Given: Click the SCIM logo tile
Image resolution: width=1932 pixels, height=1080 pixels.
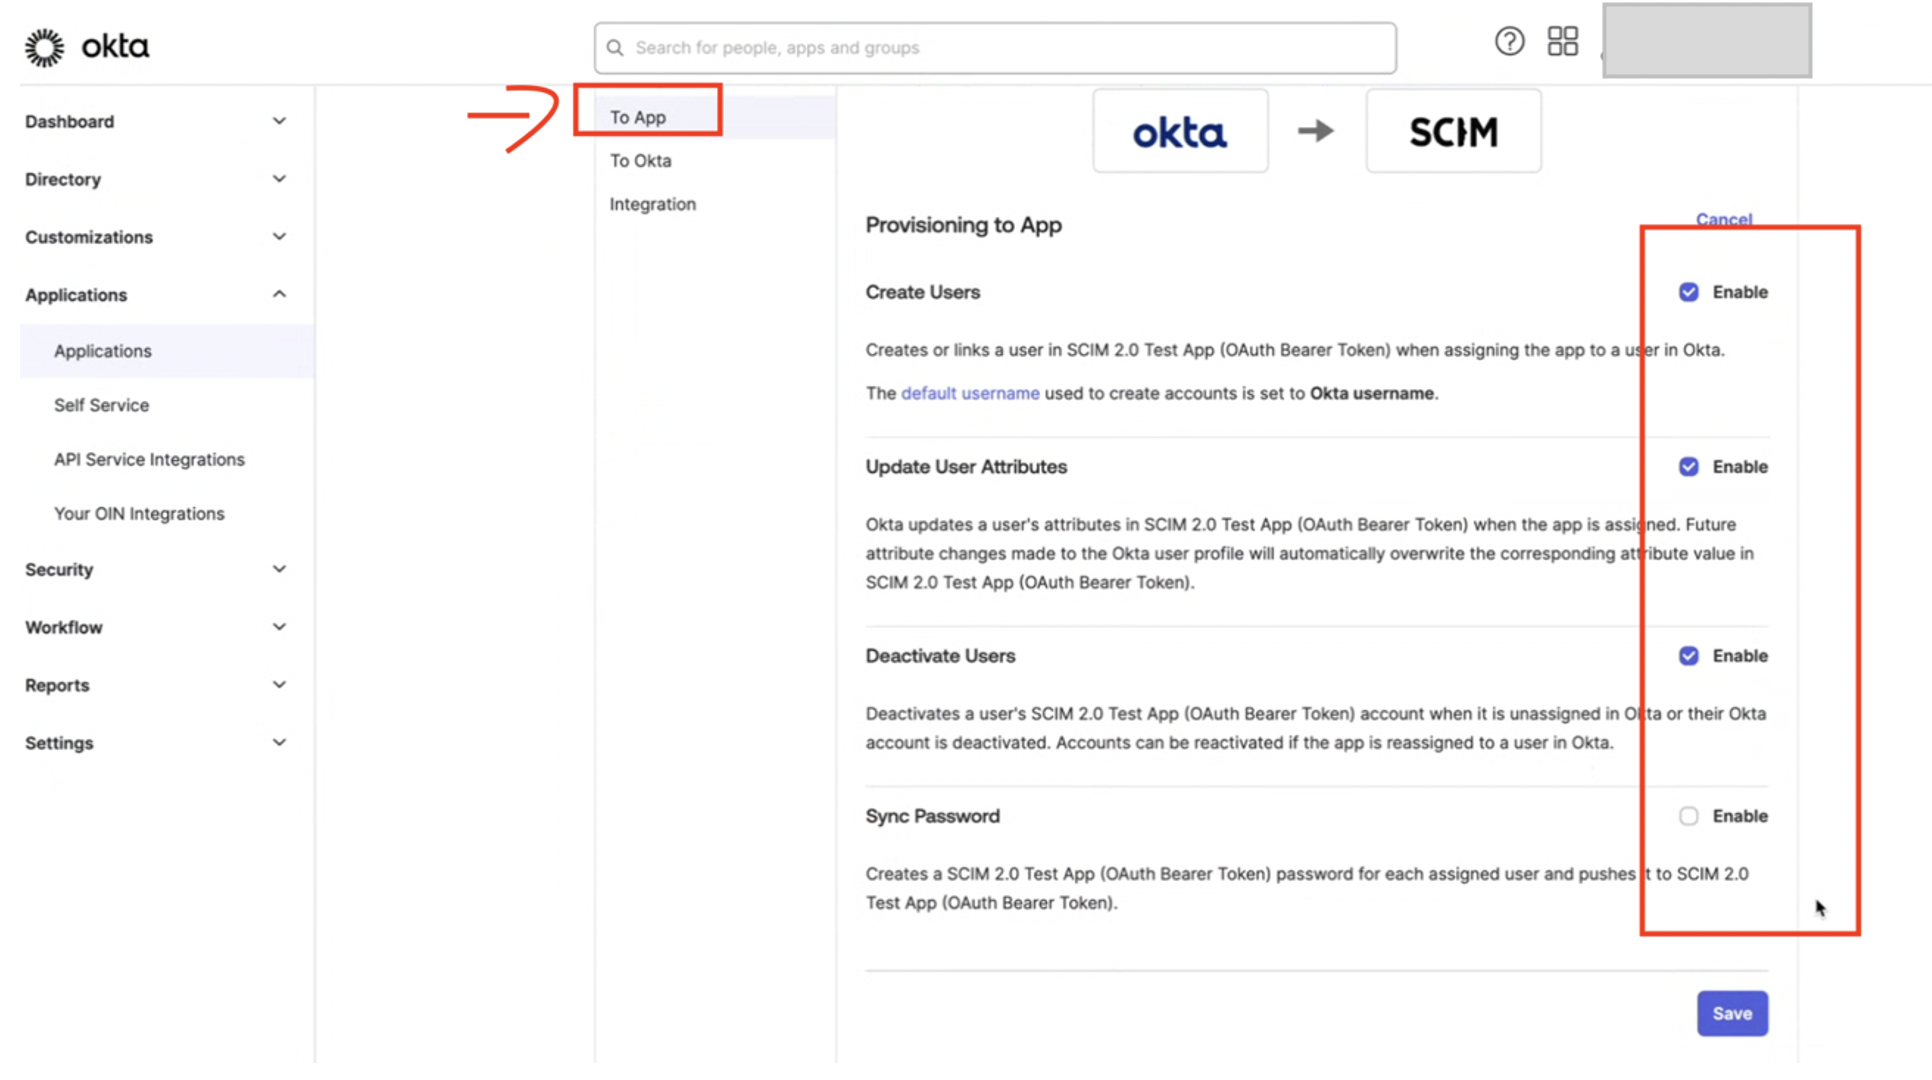Looking at the screenshot, I should (x=1453, y=131).
